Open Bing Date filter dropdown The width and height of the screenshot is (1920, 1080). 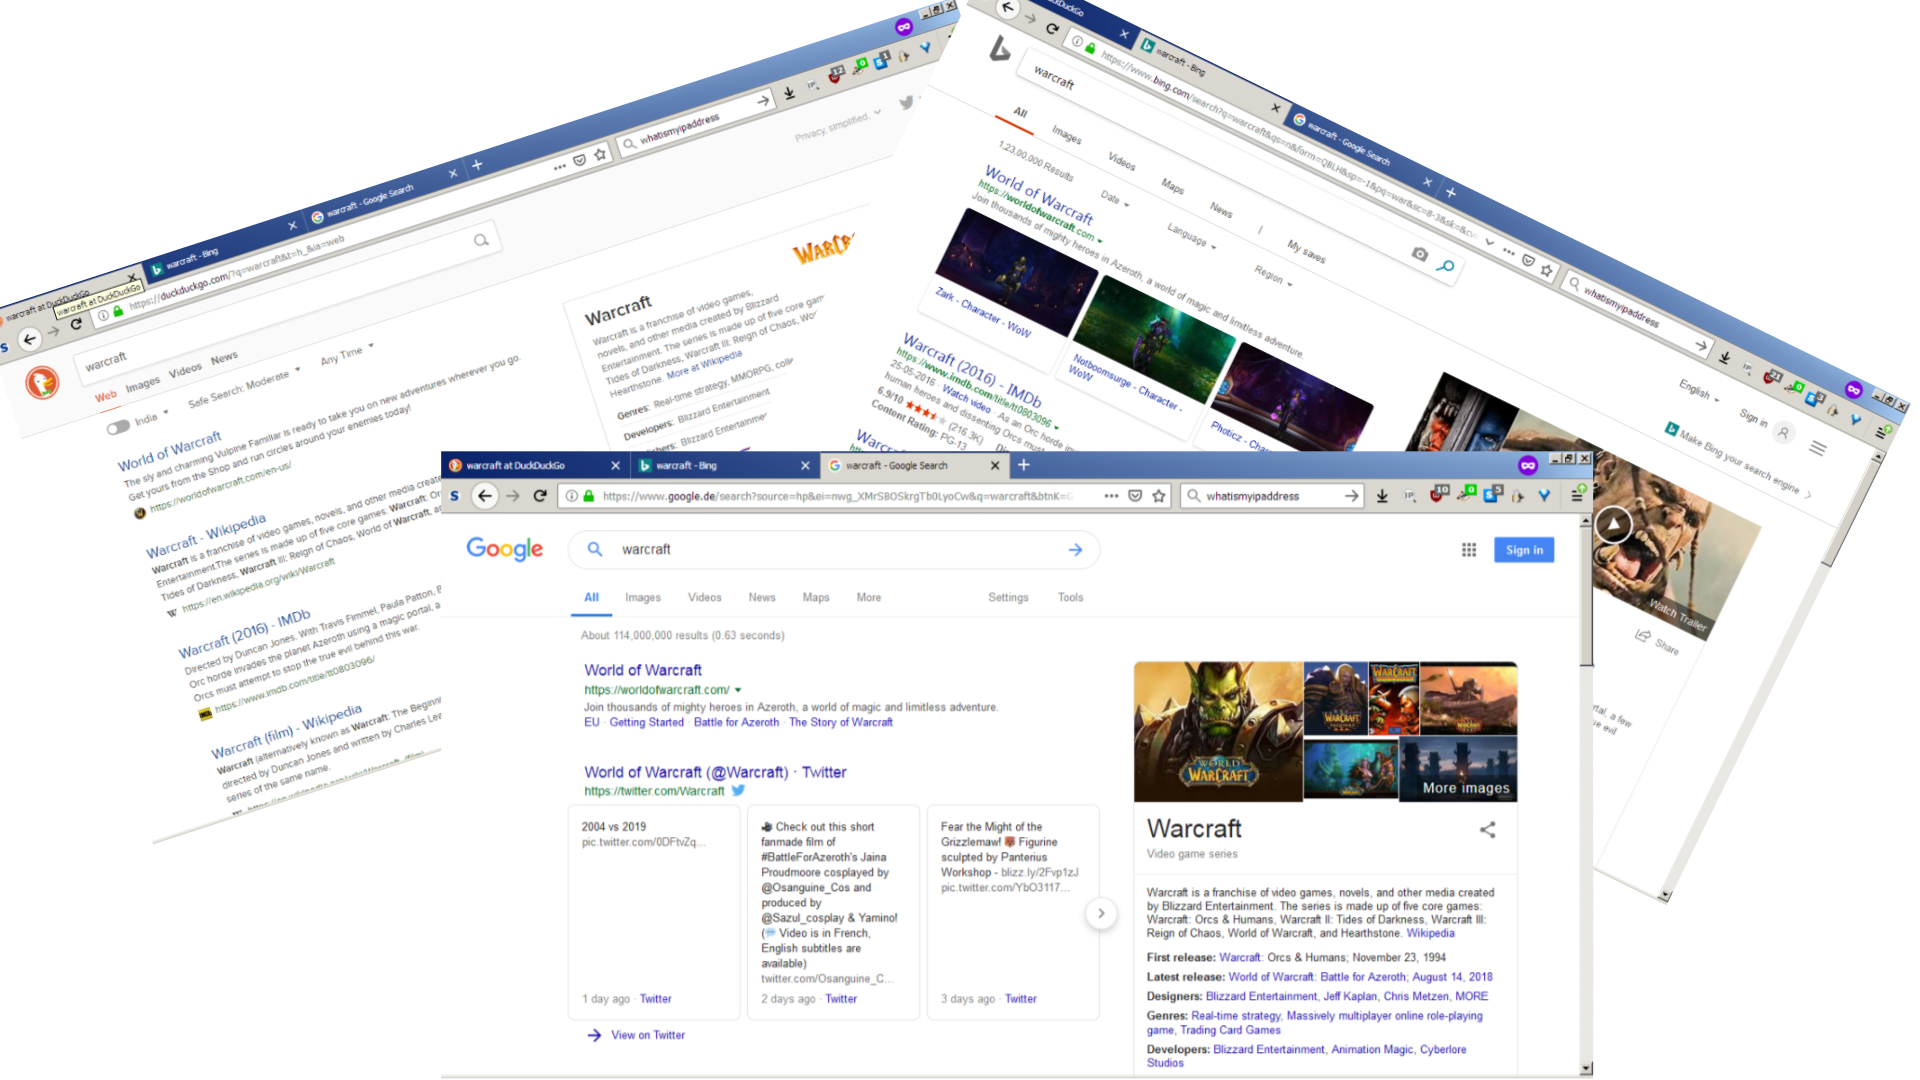tap(1115, 199)
